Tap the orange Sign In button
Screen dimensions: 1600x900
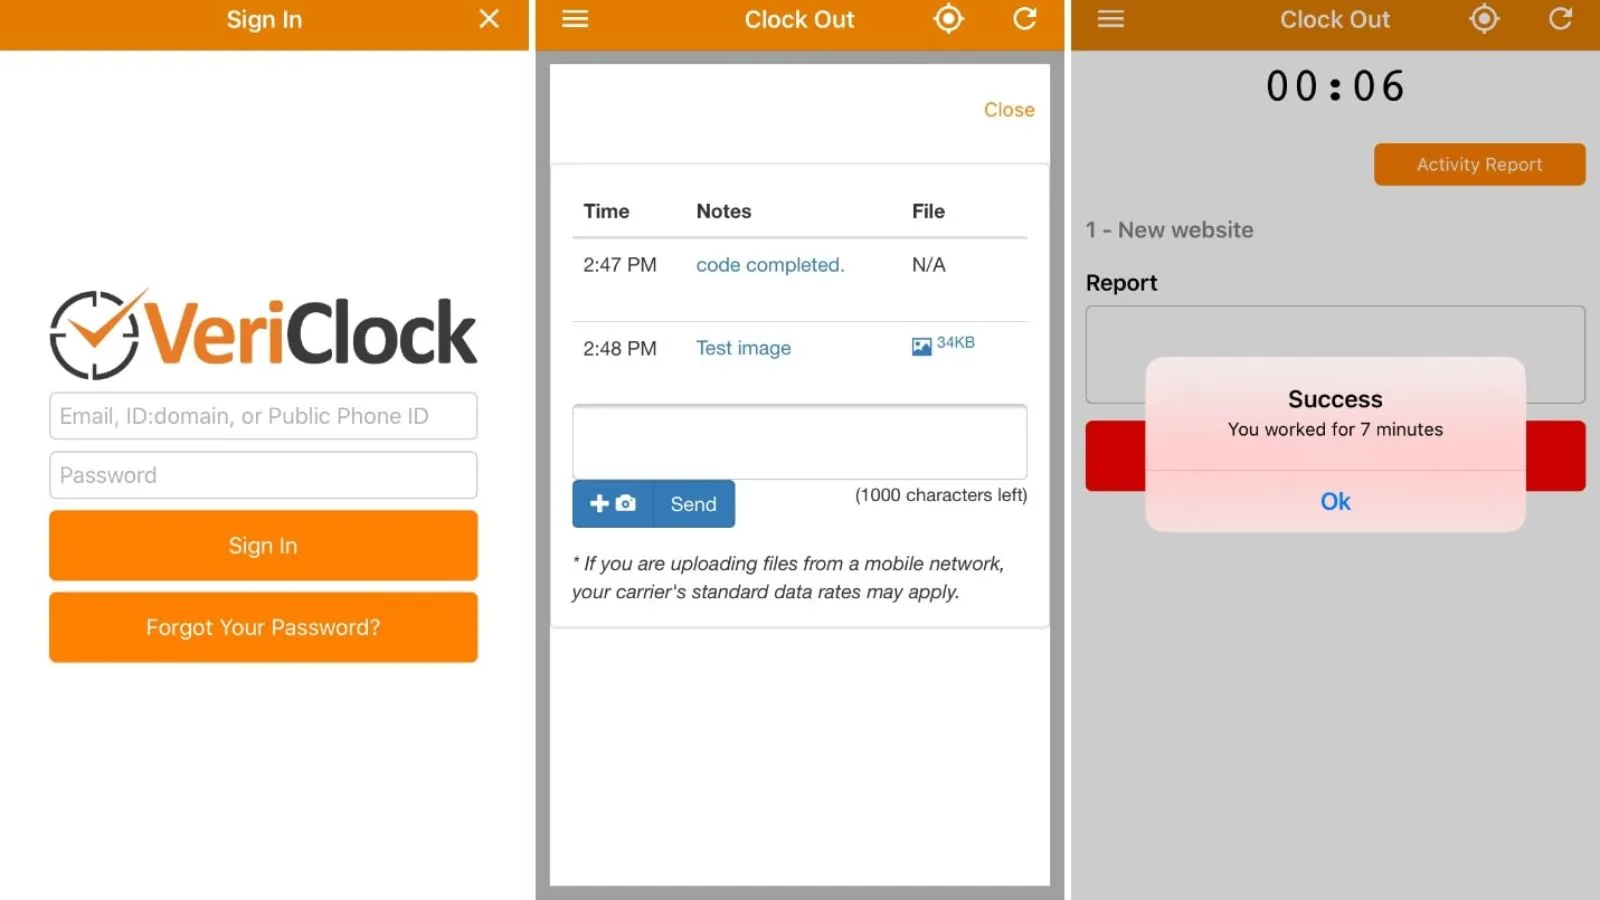tap(263, 546)
